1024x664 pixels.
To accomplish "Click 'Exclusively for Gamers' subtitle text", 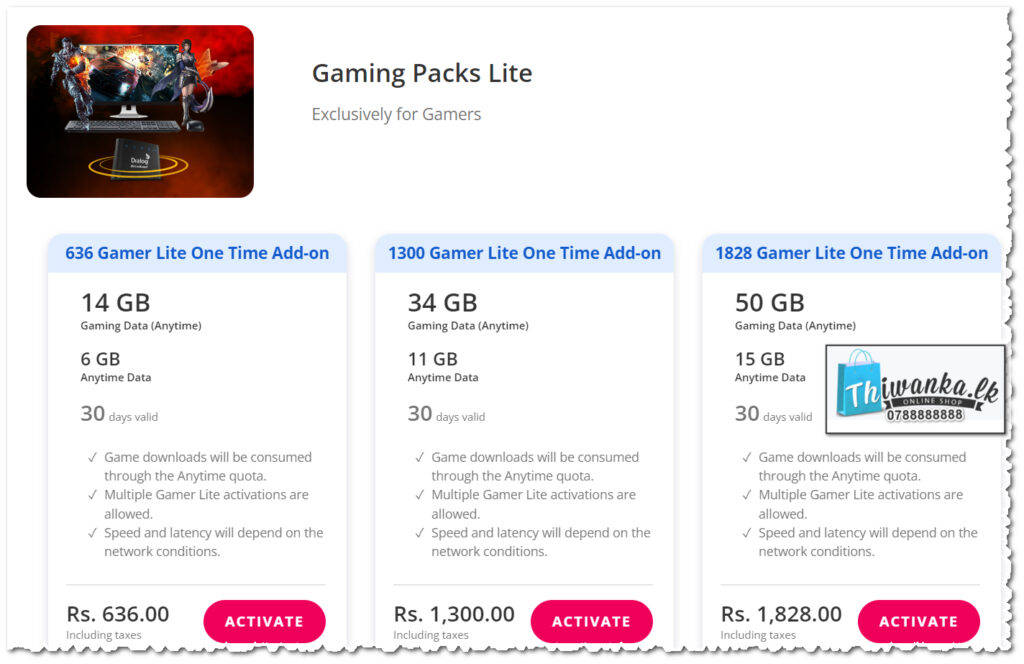I will point(396,114).
